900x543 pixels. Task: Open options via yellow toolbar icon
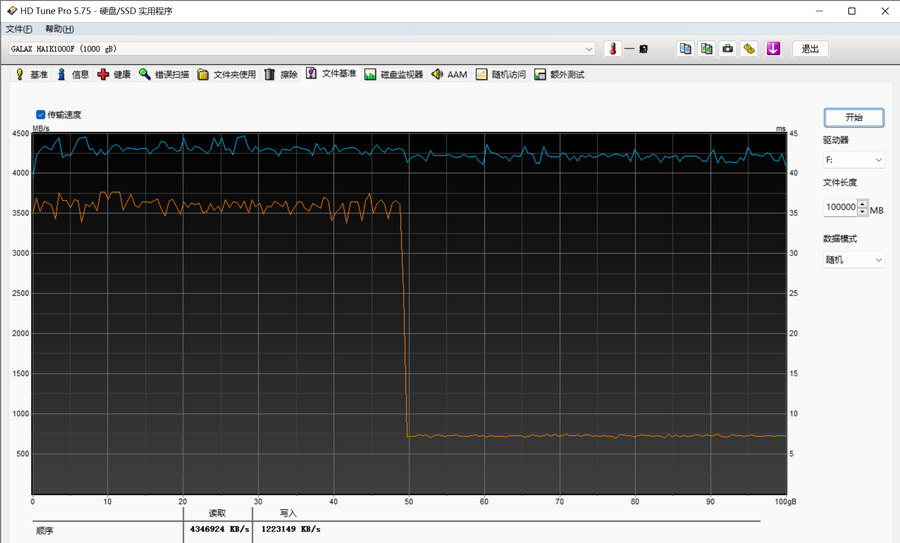749,49
